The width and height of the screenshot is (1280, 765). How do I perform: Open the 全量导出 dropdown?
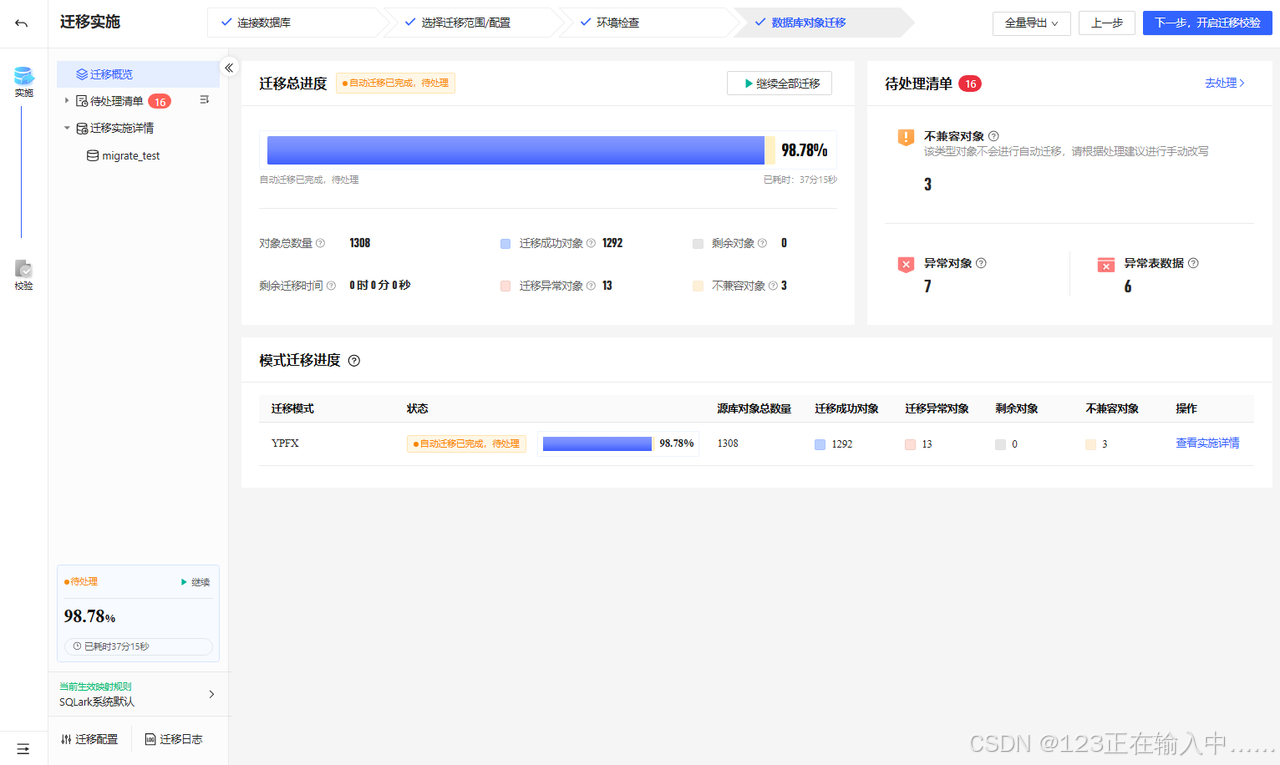pos(1031,22)
